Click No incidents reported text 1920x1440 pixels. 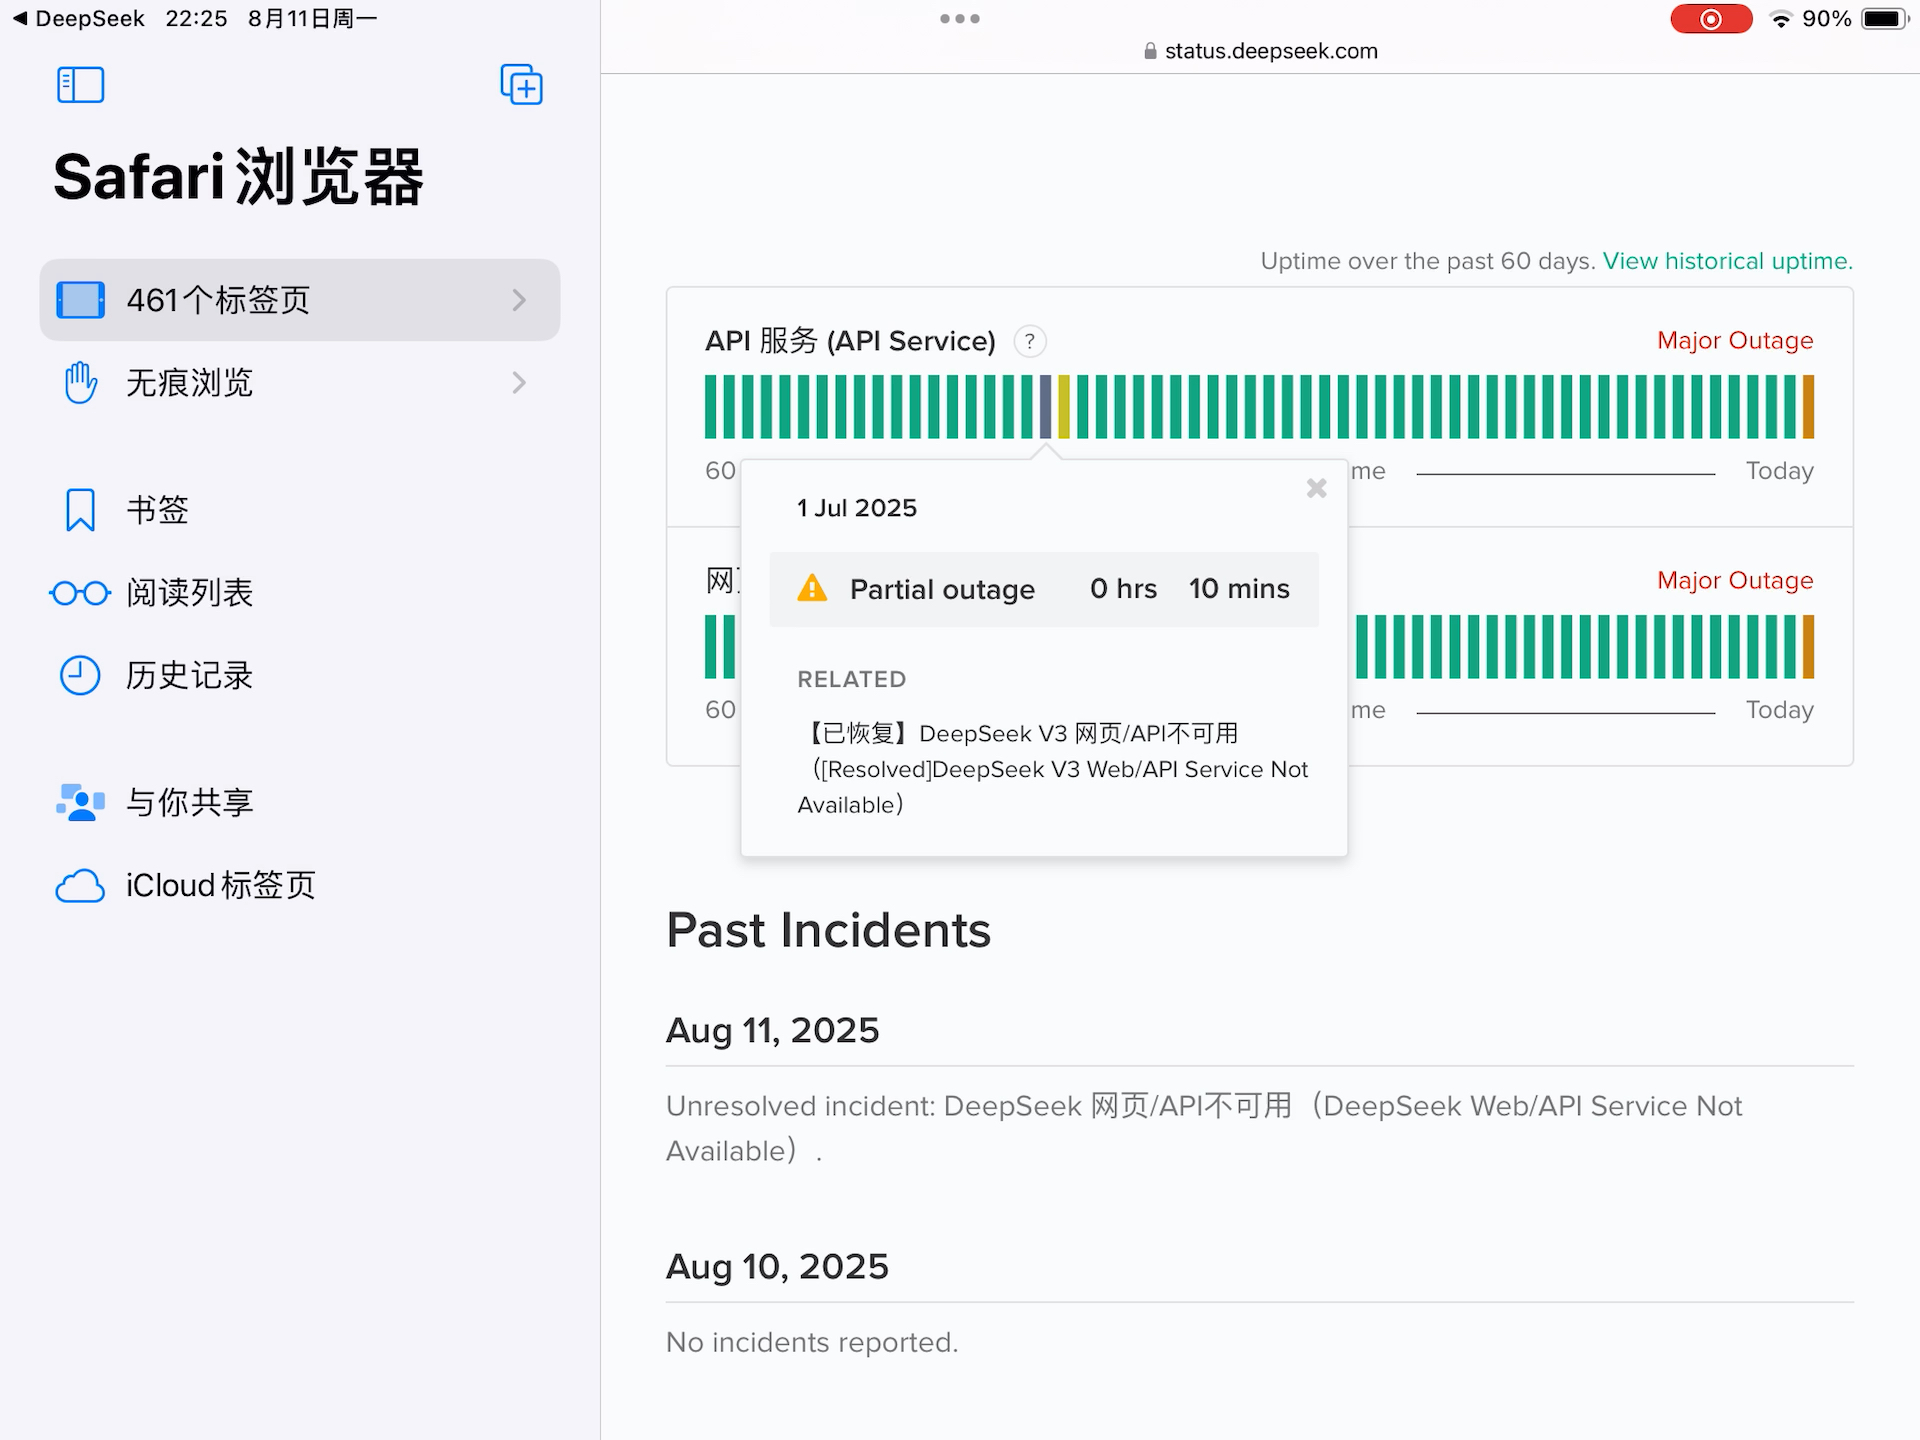[x=812, y=1342]
